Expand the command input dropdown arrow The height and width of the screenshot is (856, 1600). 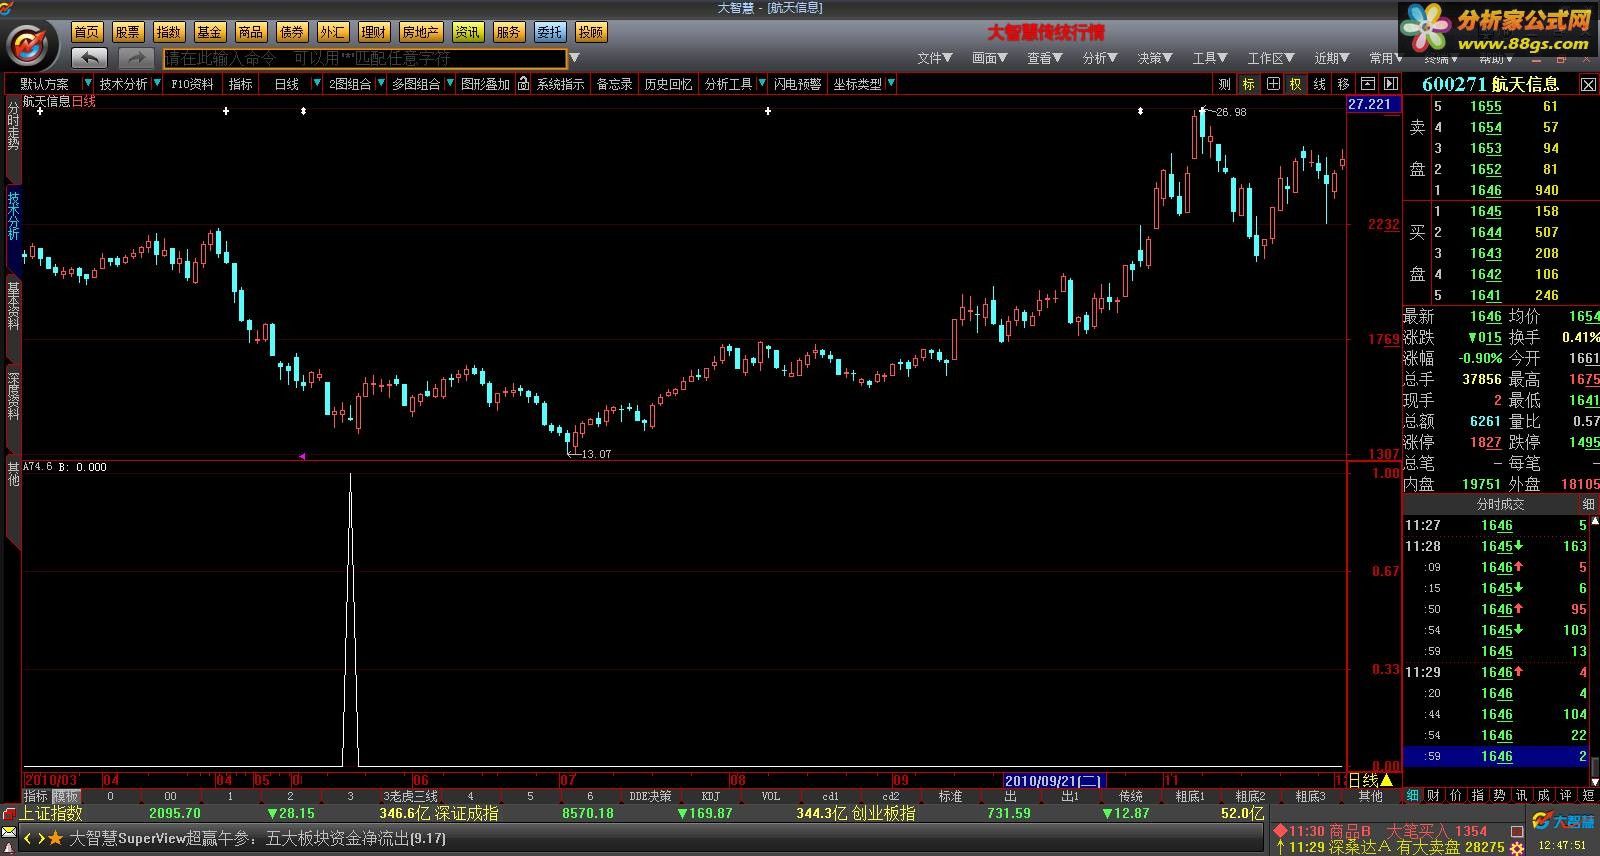[x=575, y=58]
